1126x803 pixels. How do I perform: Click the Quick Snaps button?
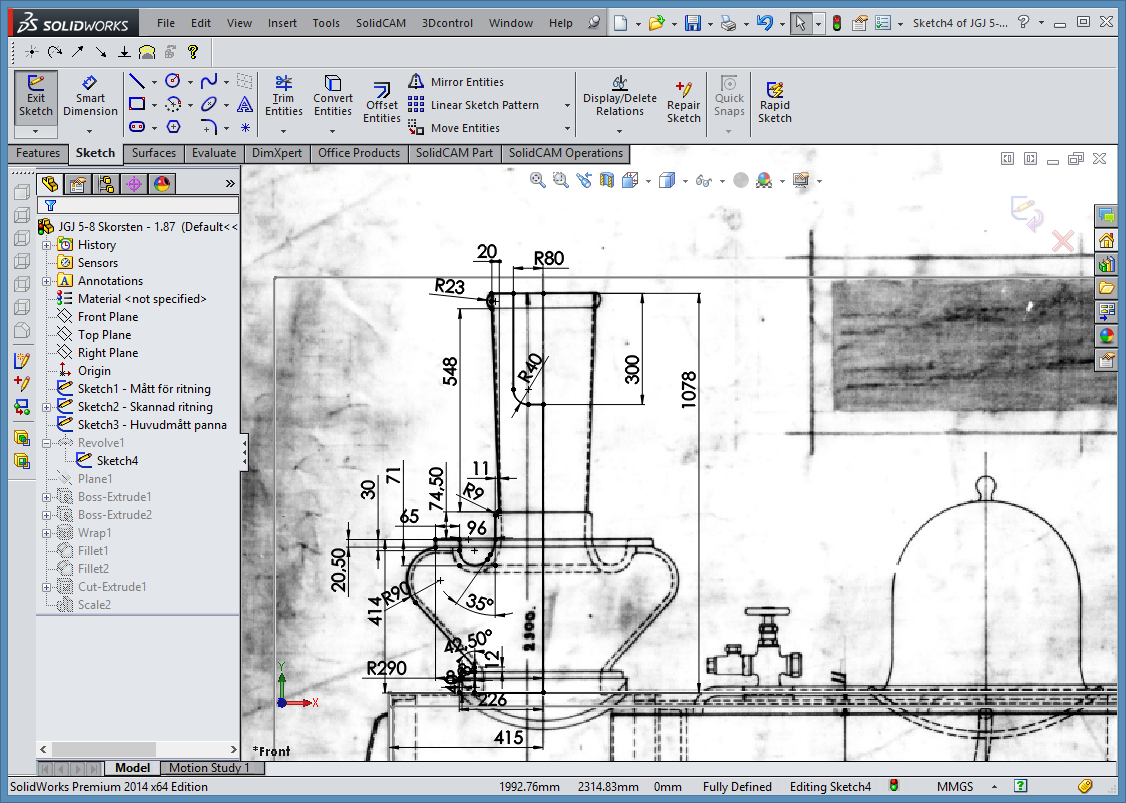click(729, 96)
